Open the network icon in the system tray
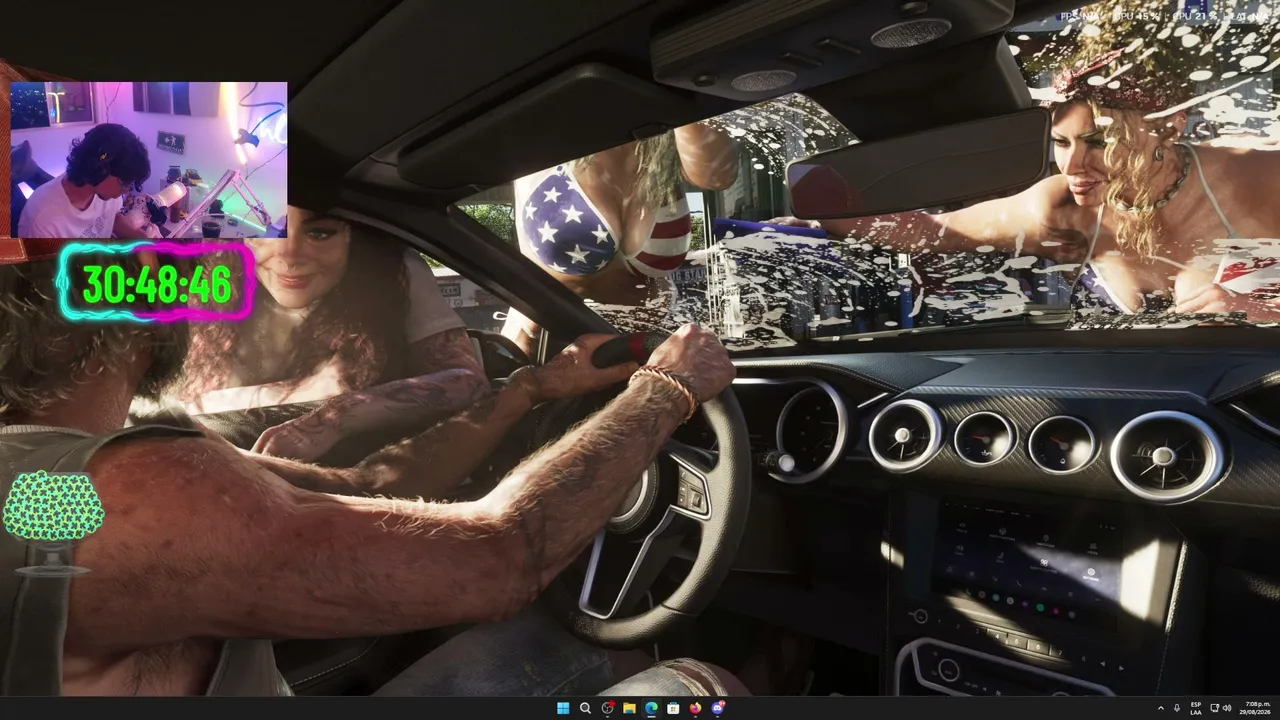Screen dimensions: 1280x720 click(x=1215, y=708)
